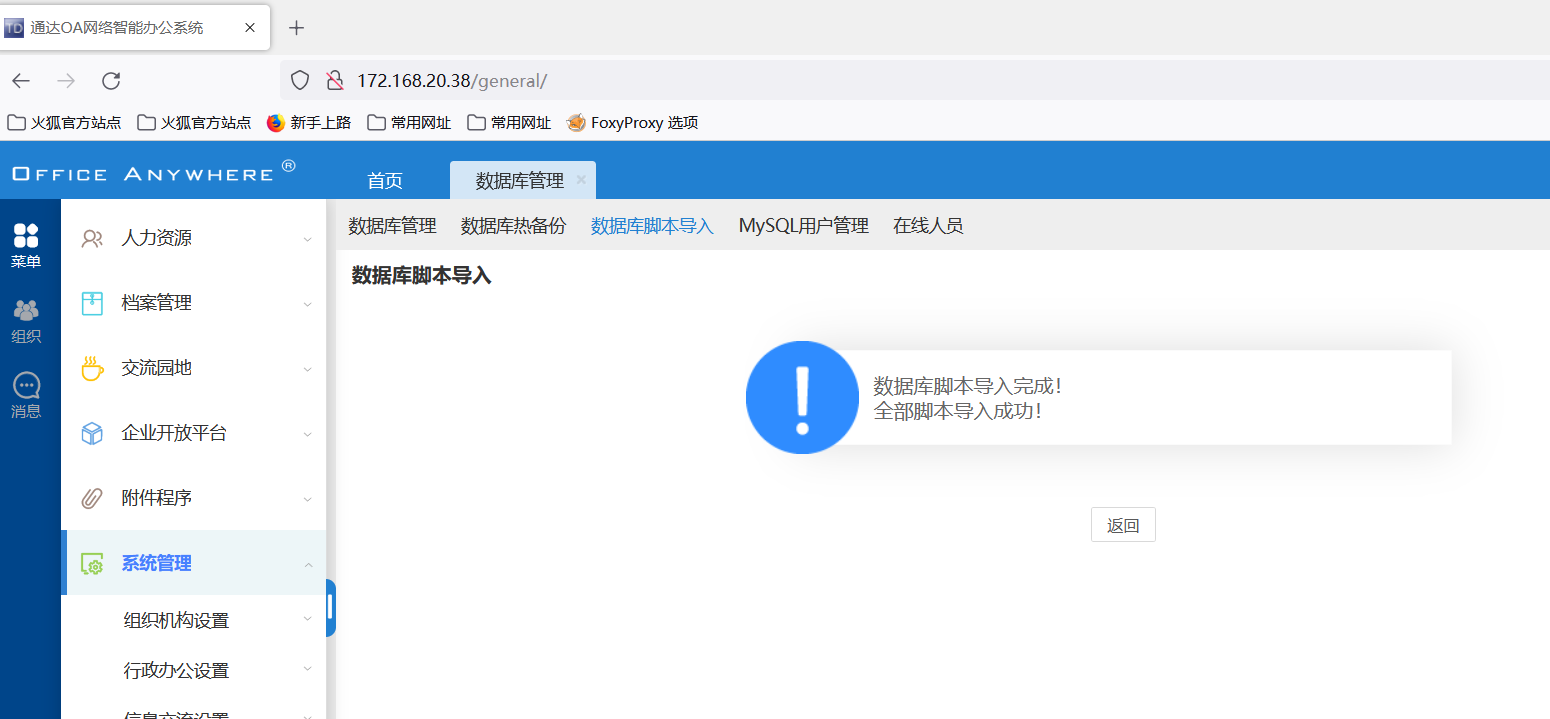This screenshot has width=1550, height=719.
Task: Click the 附件程序 paperclip icon
Action: 92,497
